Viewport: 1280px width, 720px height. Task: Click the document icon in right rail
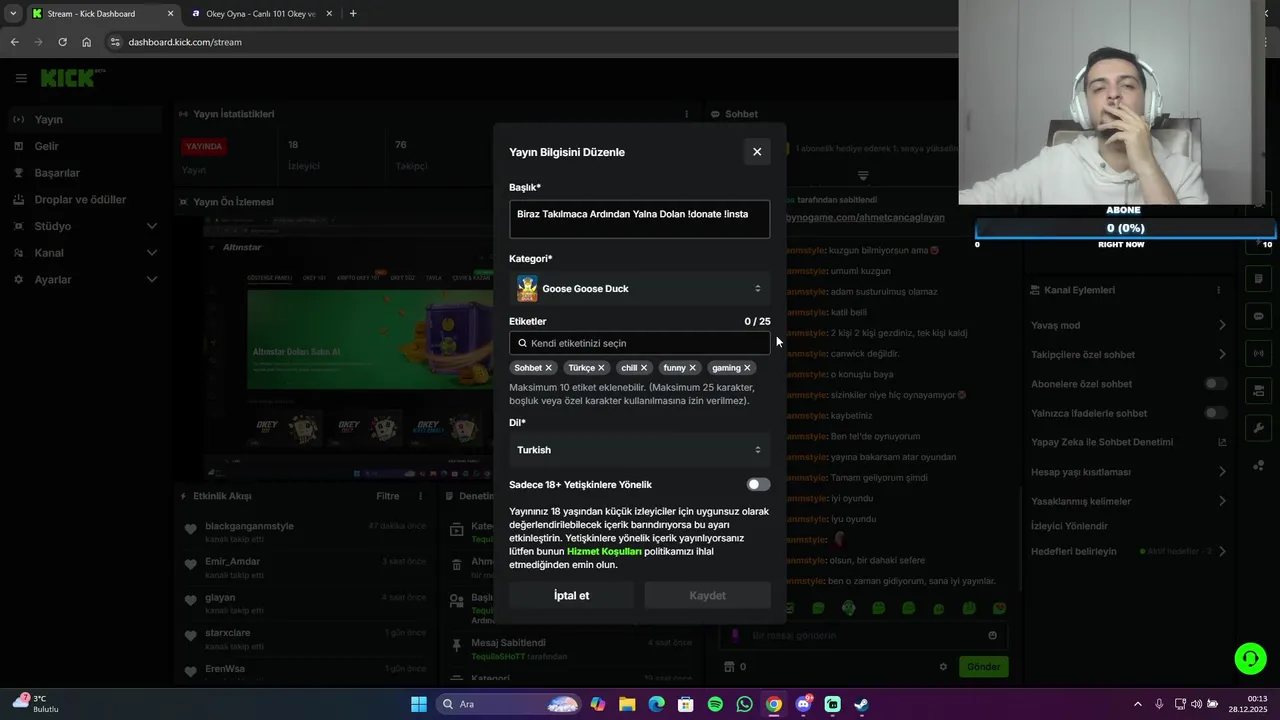1259,278
